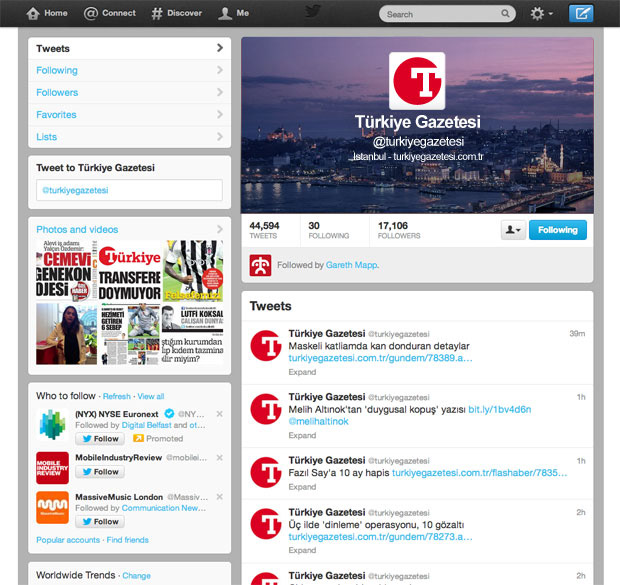This screenshot has height=585, width=620.
Task: Expand the Melih Altınok tweet
Action: click(x=302, y=435)
